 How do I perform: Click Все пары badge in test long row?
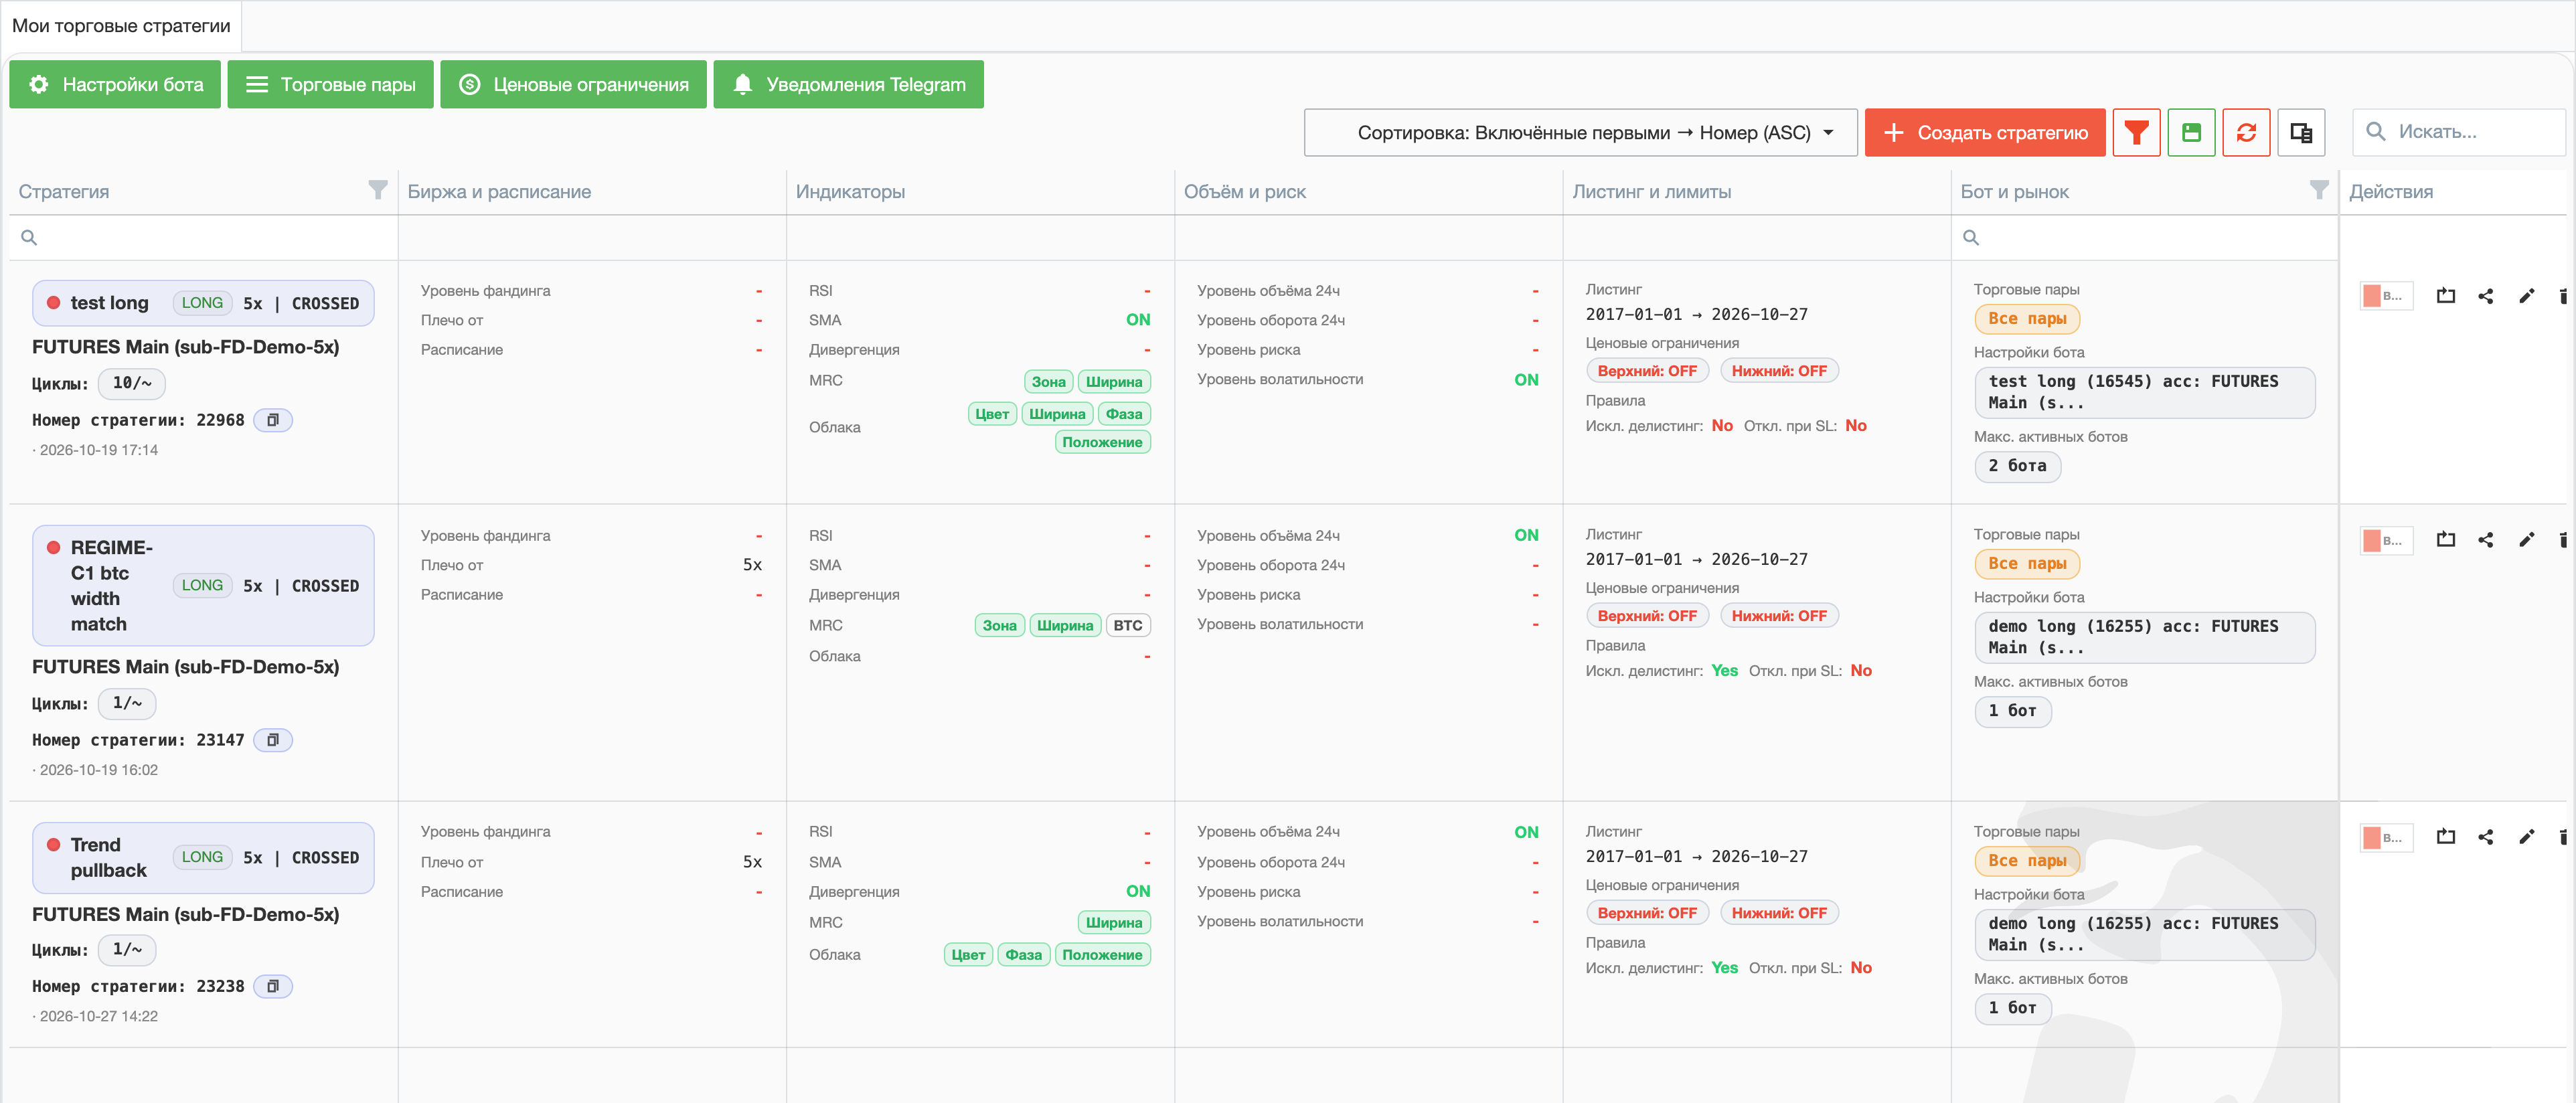tap(2027, 319)
